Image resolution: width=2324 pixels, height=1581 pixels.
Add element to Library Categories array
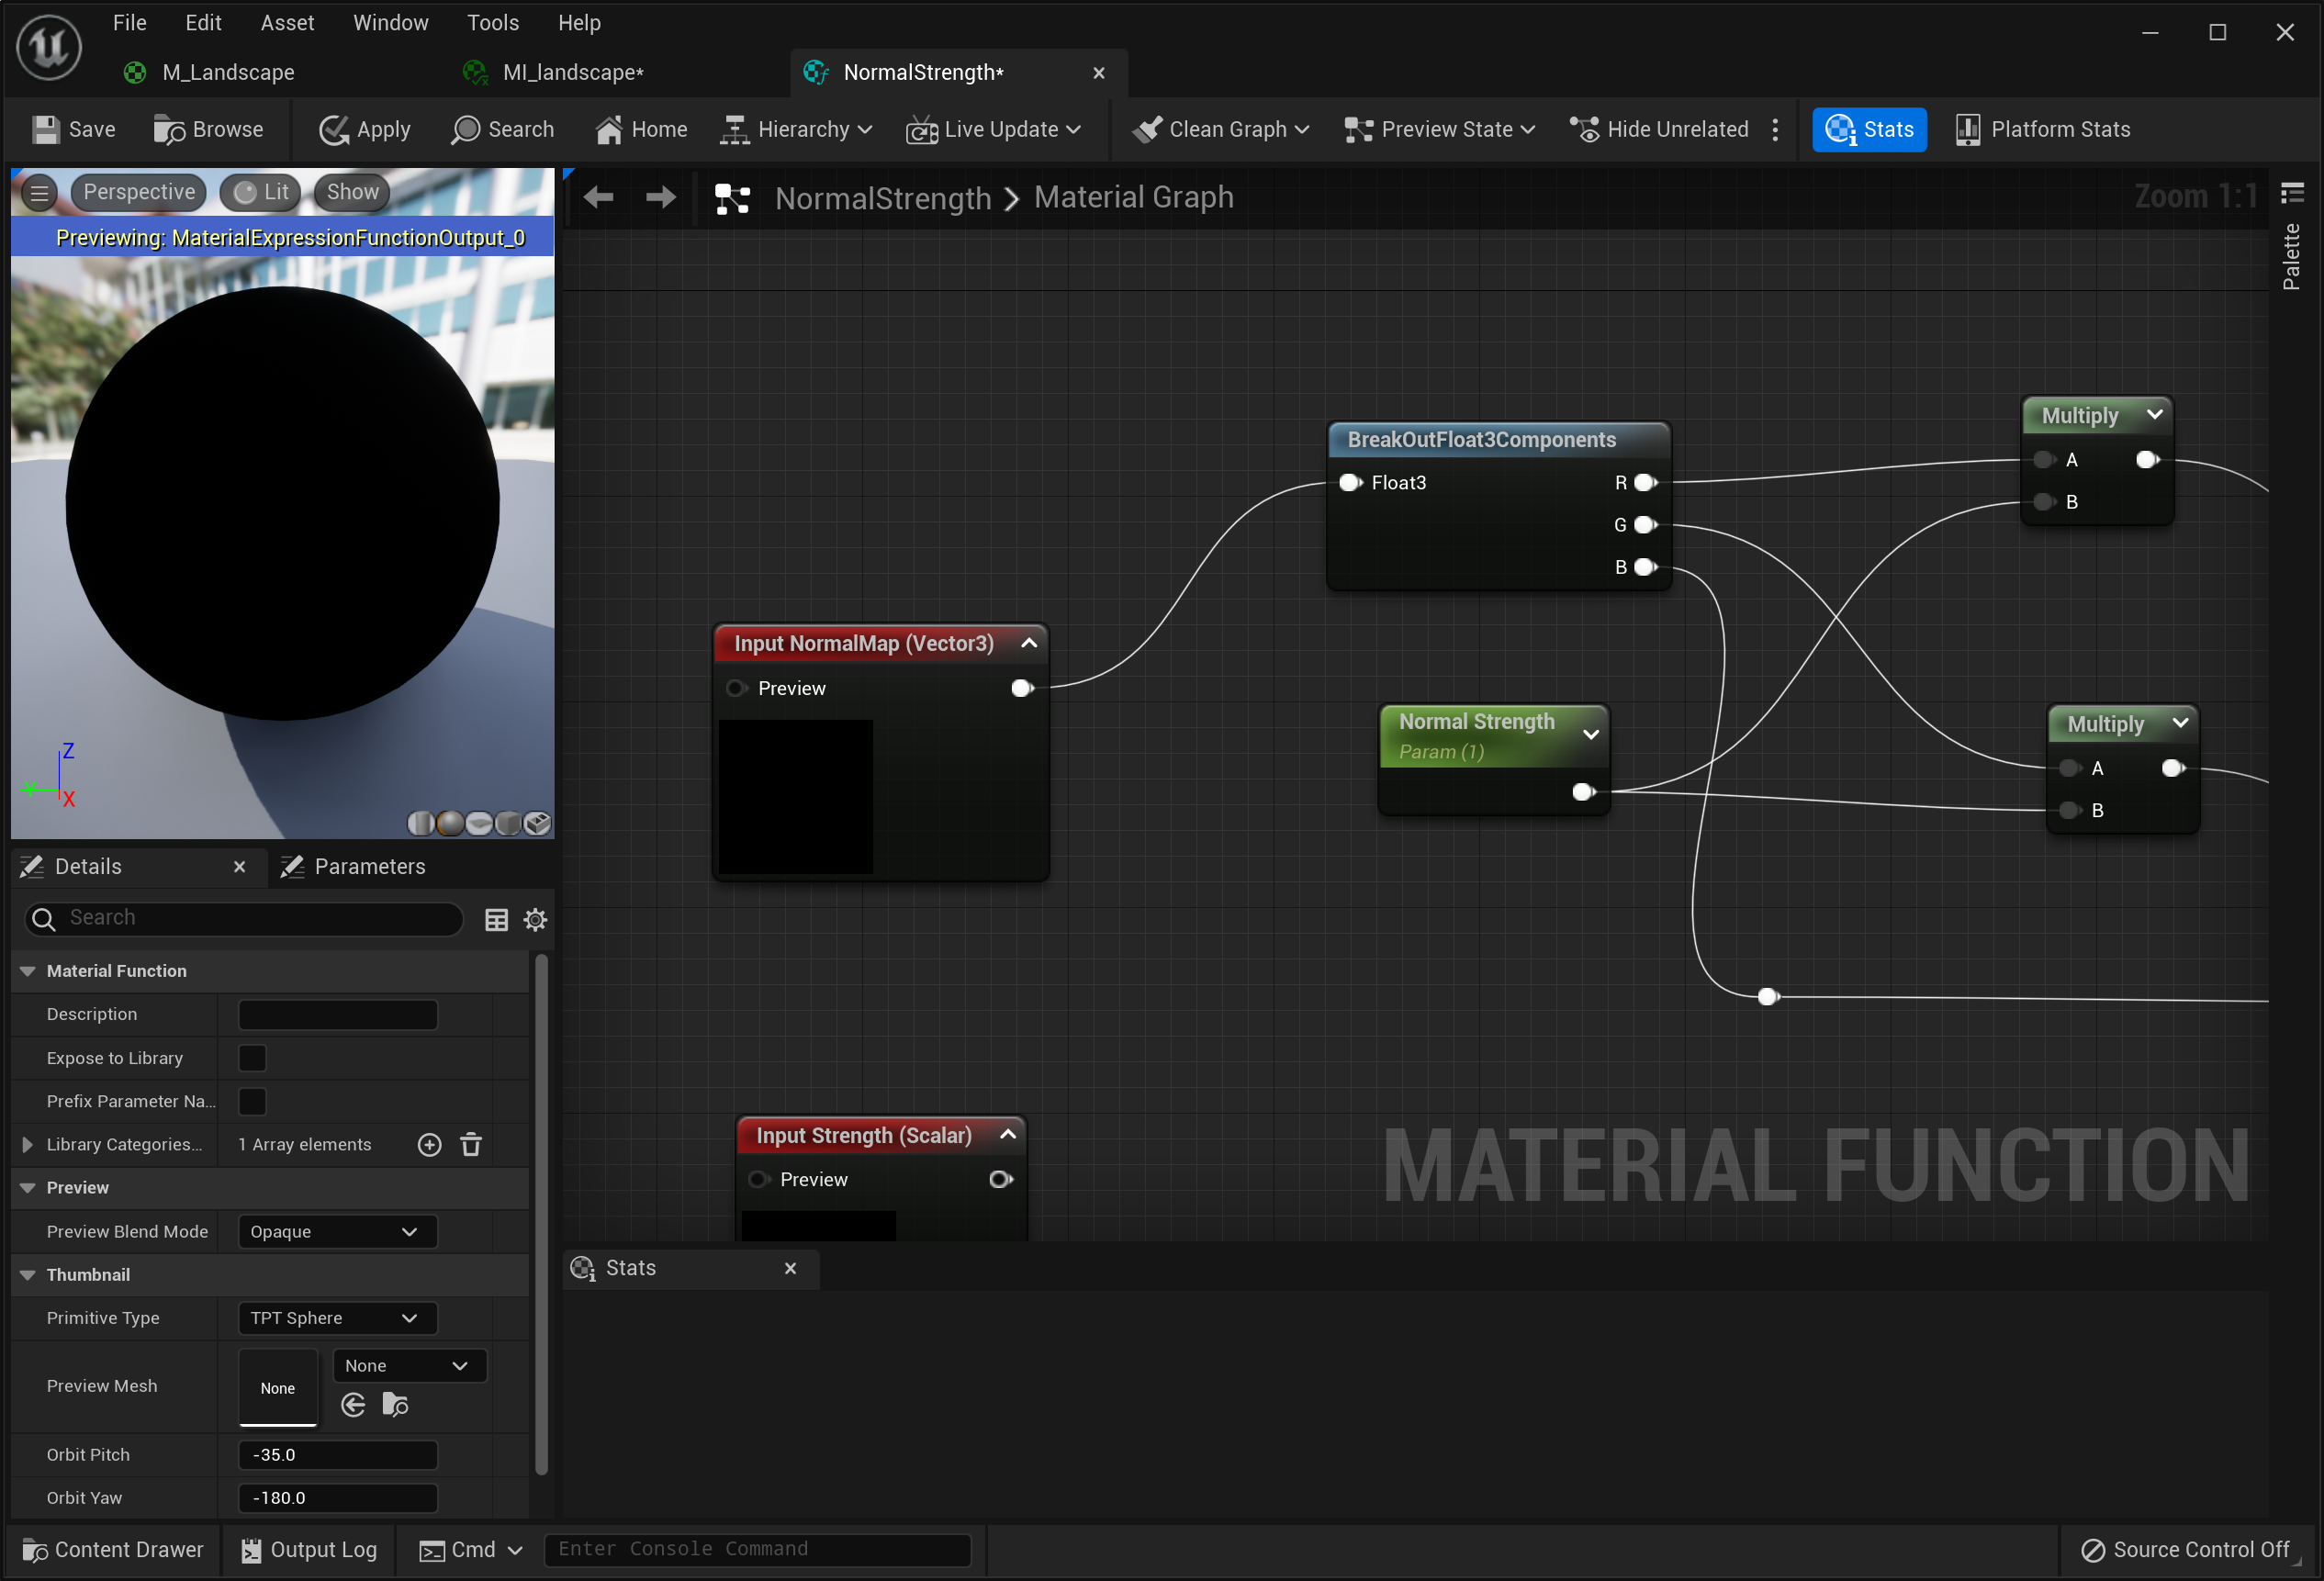[x=429, y=1144]
